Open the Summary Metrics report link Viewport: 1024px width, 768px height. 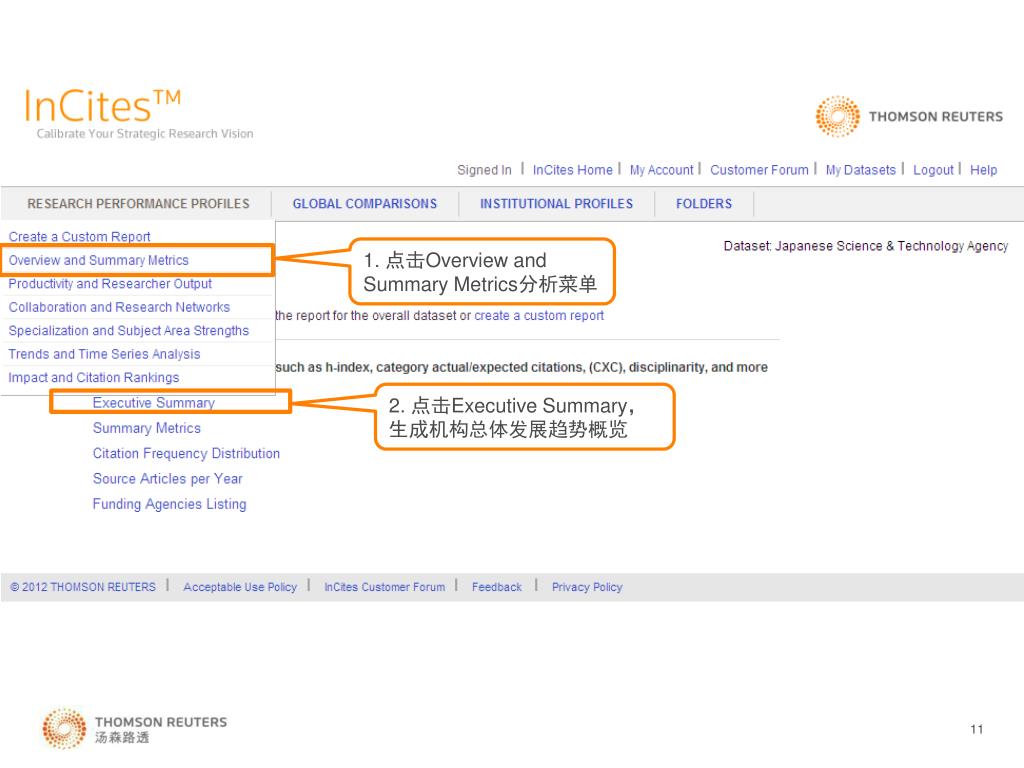(146, 428)
